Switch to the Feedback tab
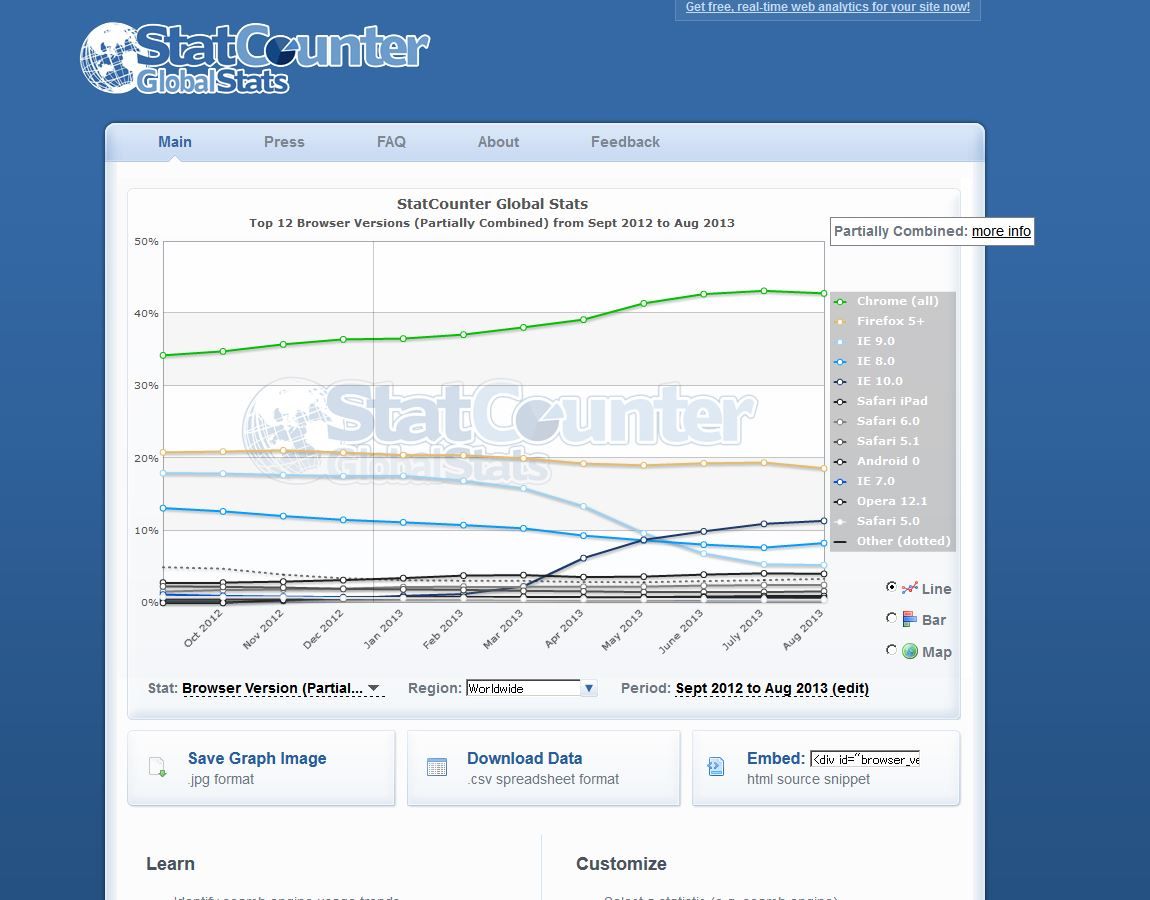The image size is (1150, 900). [x=625, y=141]
